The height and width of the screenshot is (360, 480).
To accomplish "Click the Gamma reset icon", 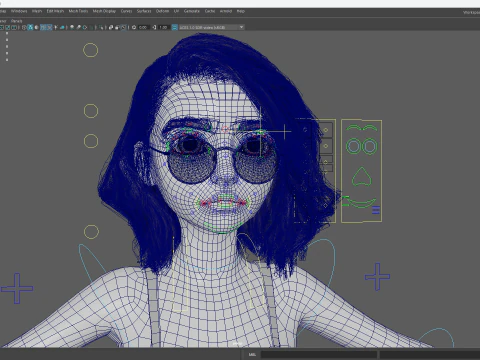I will tap(154, 27).
